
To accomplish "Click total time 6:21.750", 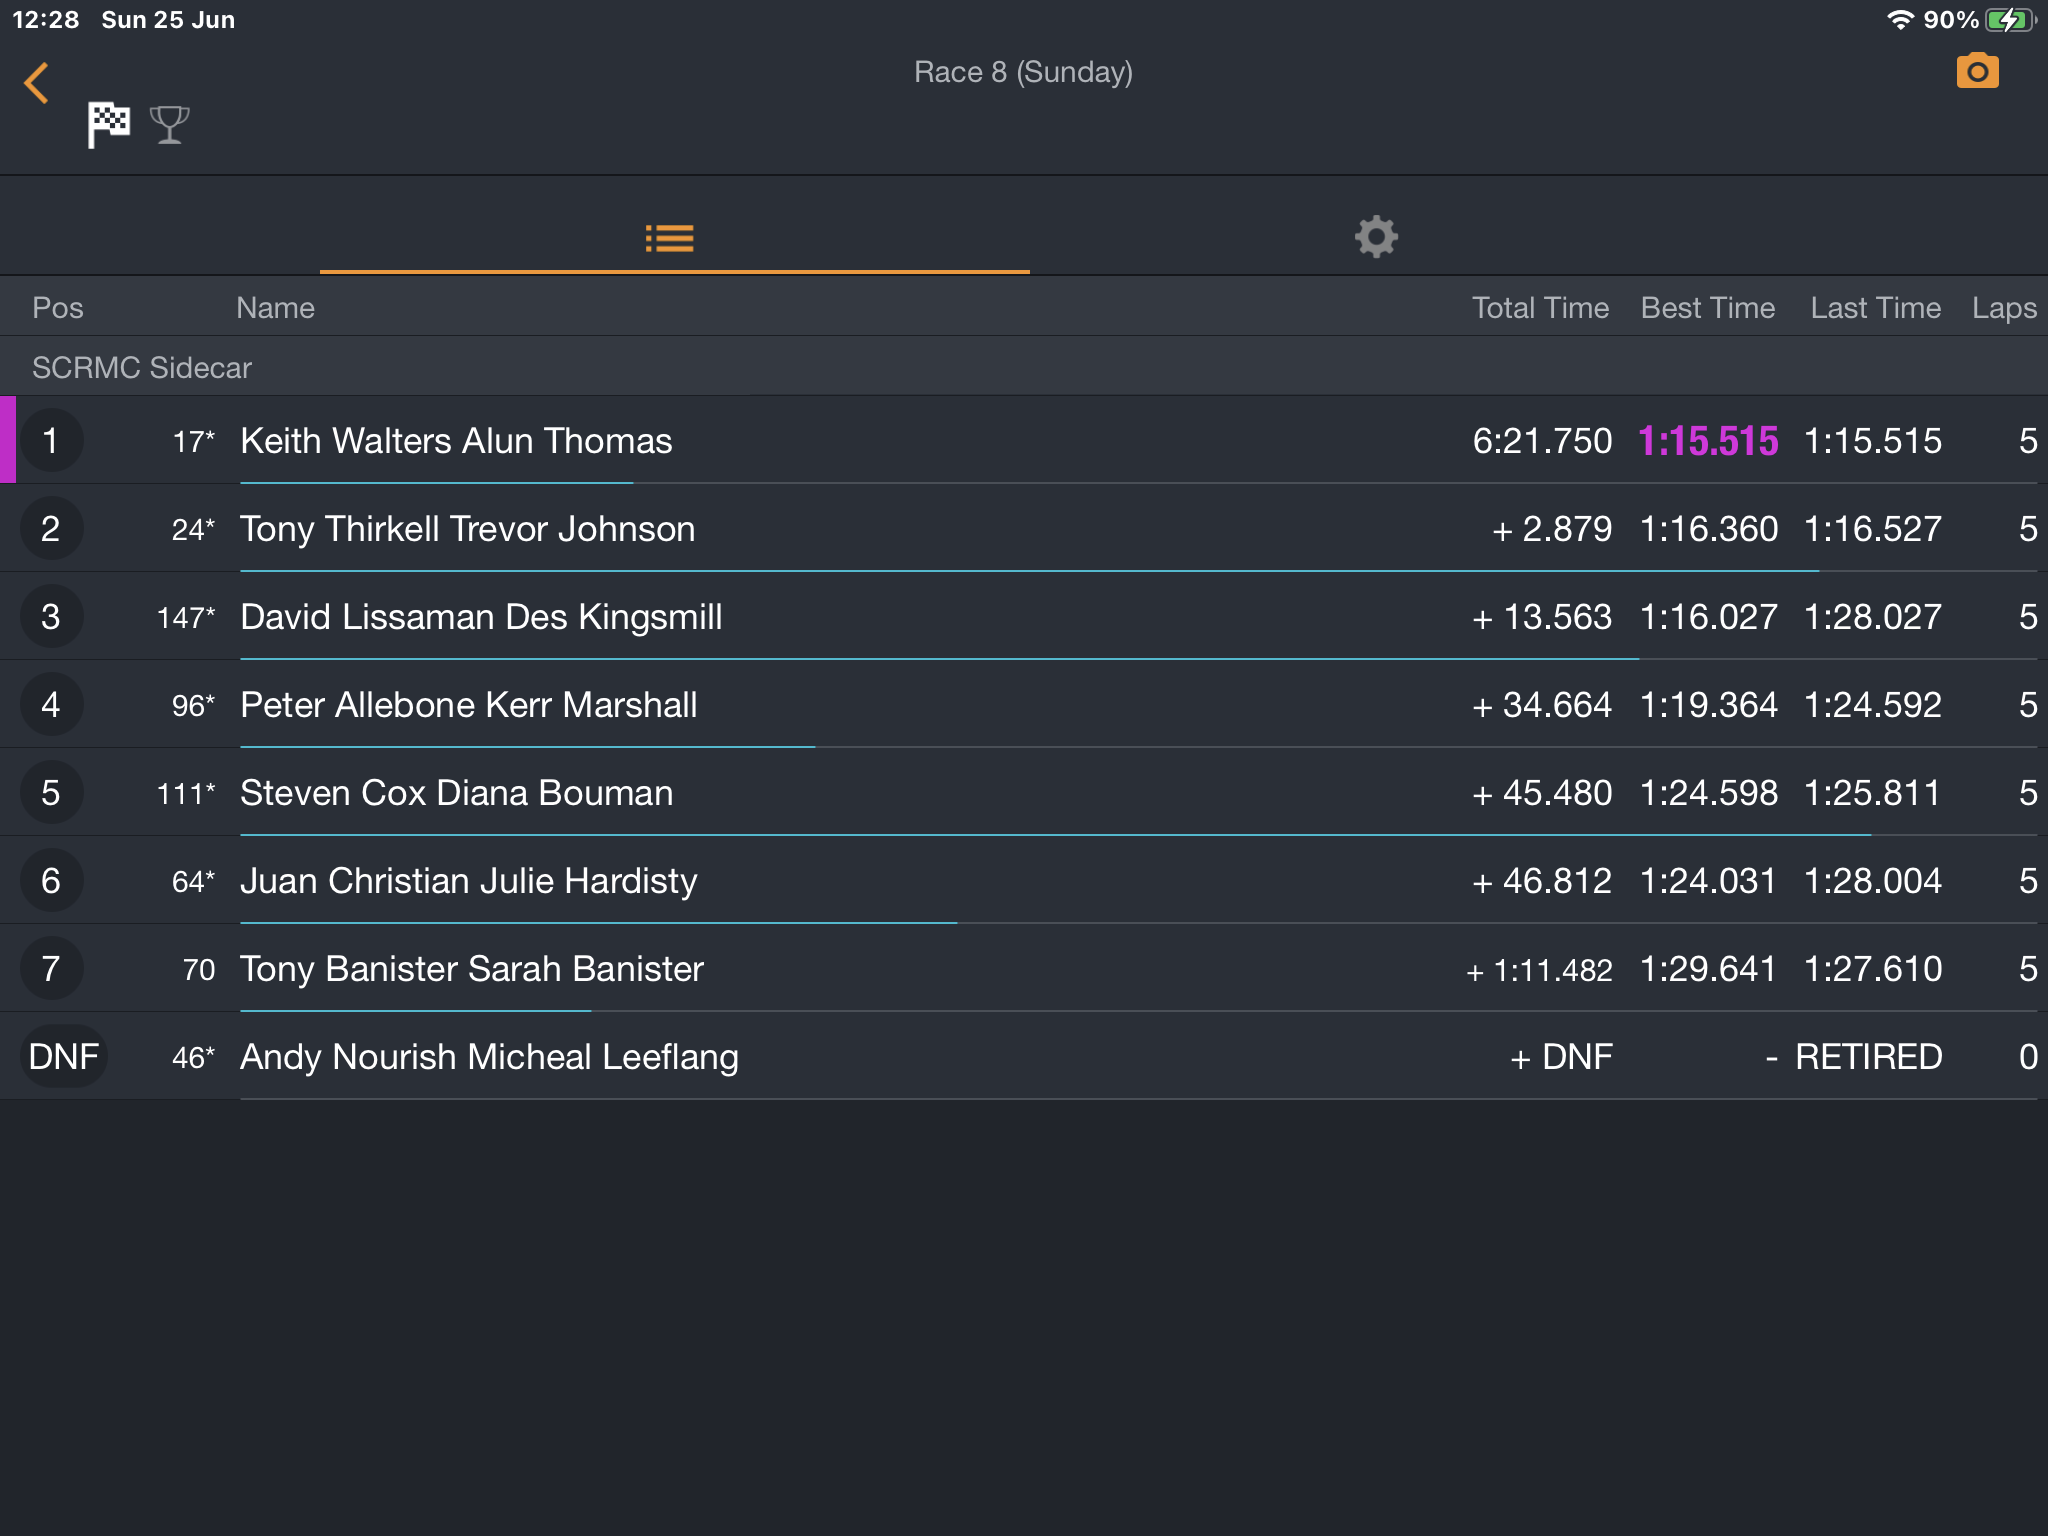I will tap(1542, 441).
